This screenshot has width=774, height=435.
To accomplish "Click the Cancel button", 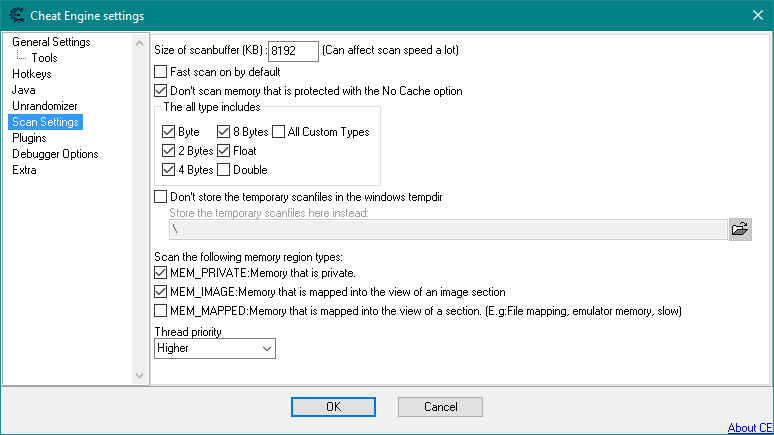I will [x=440, y=407].
